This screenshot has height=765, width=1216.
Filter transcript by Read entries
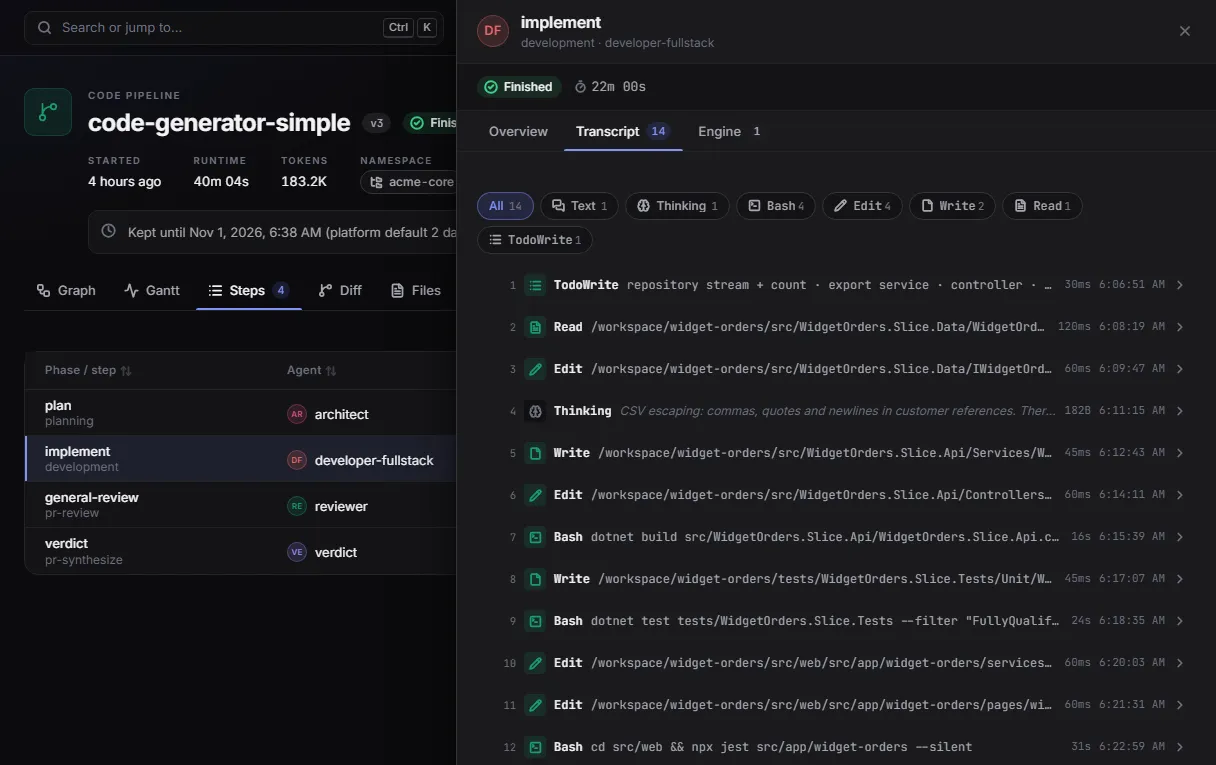(x=1042, y=206)
